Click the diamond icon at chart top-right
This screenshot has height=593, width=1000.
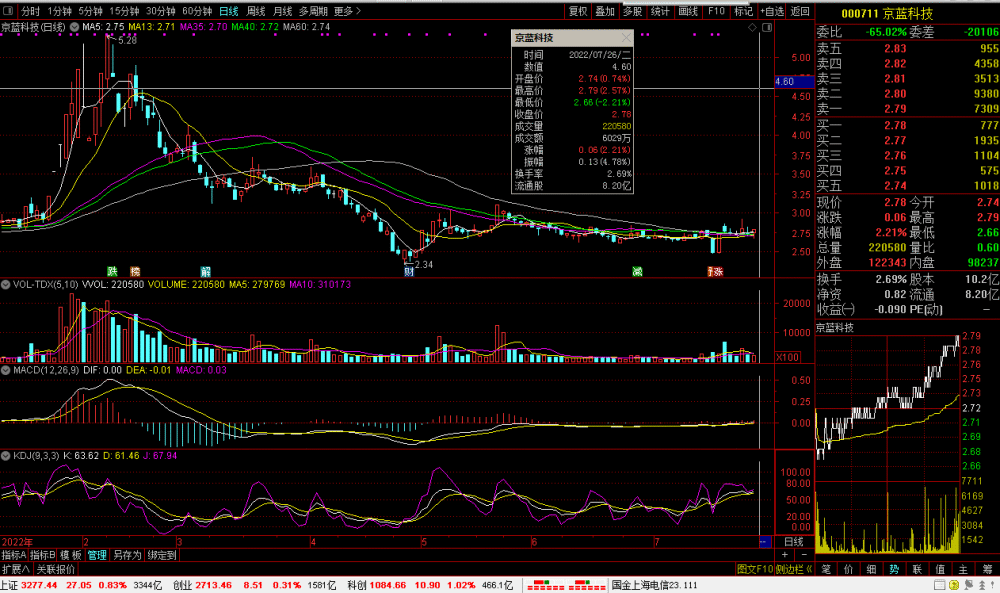(753, 27)
